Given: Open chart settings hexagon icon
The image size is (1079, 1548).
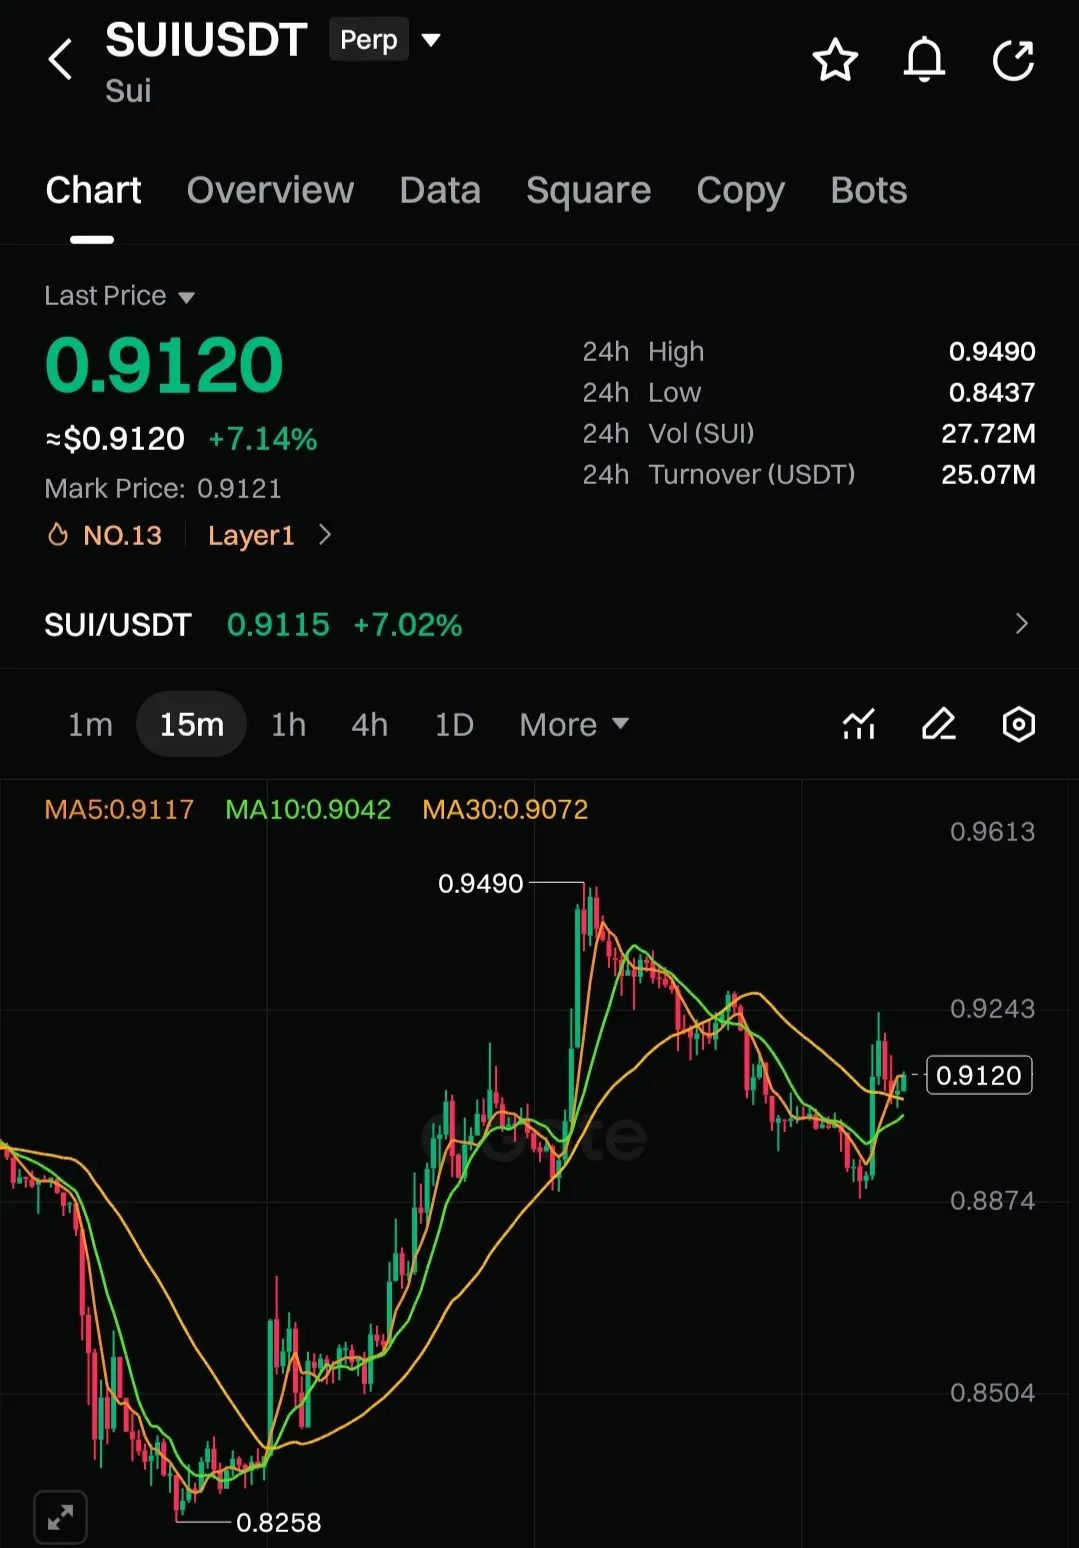Looking at the screenshot, I should pos(1018,724).
